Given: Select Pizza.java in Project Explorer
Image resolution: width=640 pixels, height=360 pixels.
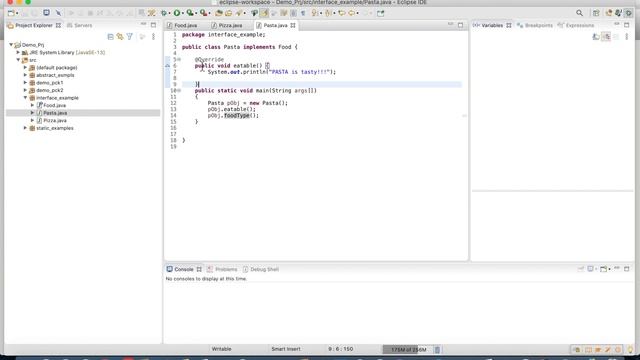Looking at the screenshot, I should coord(55,121).
